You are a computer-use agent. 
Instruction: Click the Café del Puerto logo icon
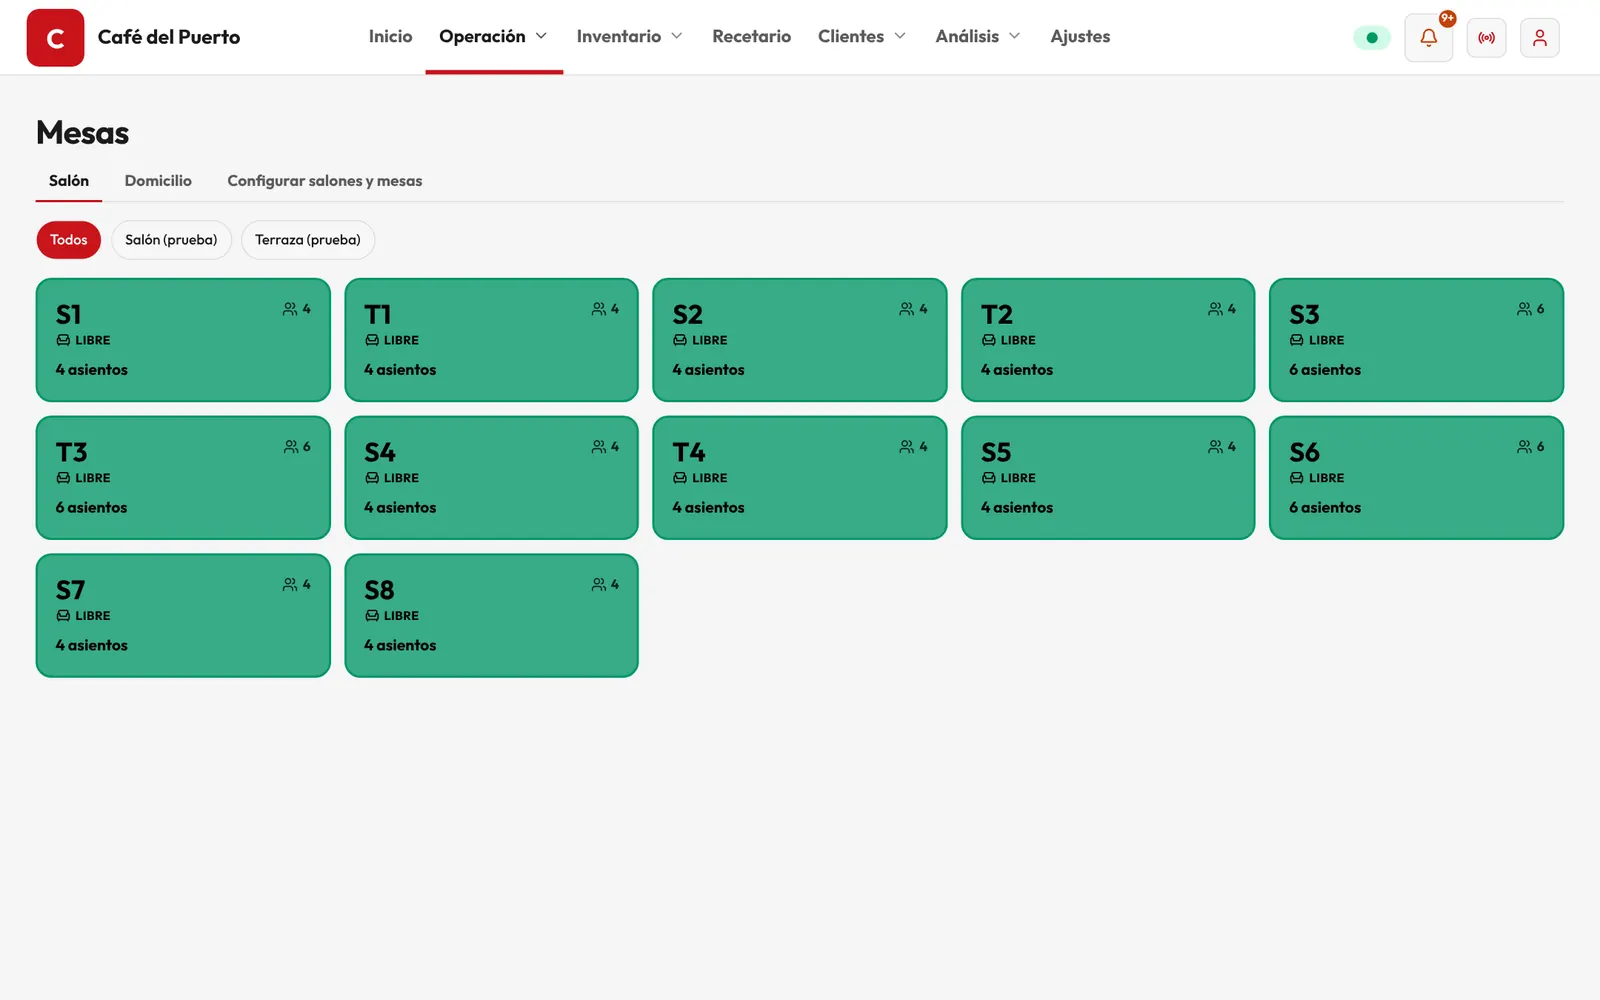click(x=55, y=38)
